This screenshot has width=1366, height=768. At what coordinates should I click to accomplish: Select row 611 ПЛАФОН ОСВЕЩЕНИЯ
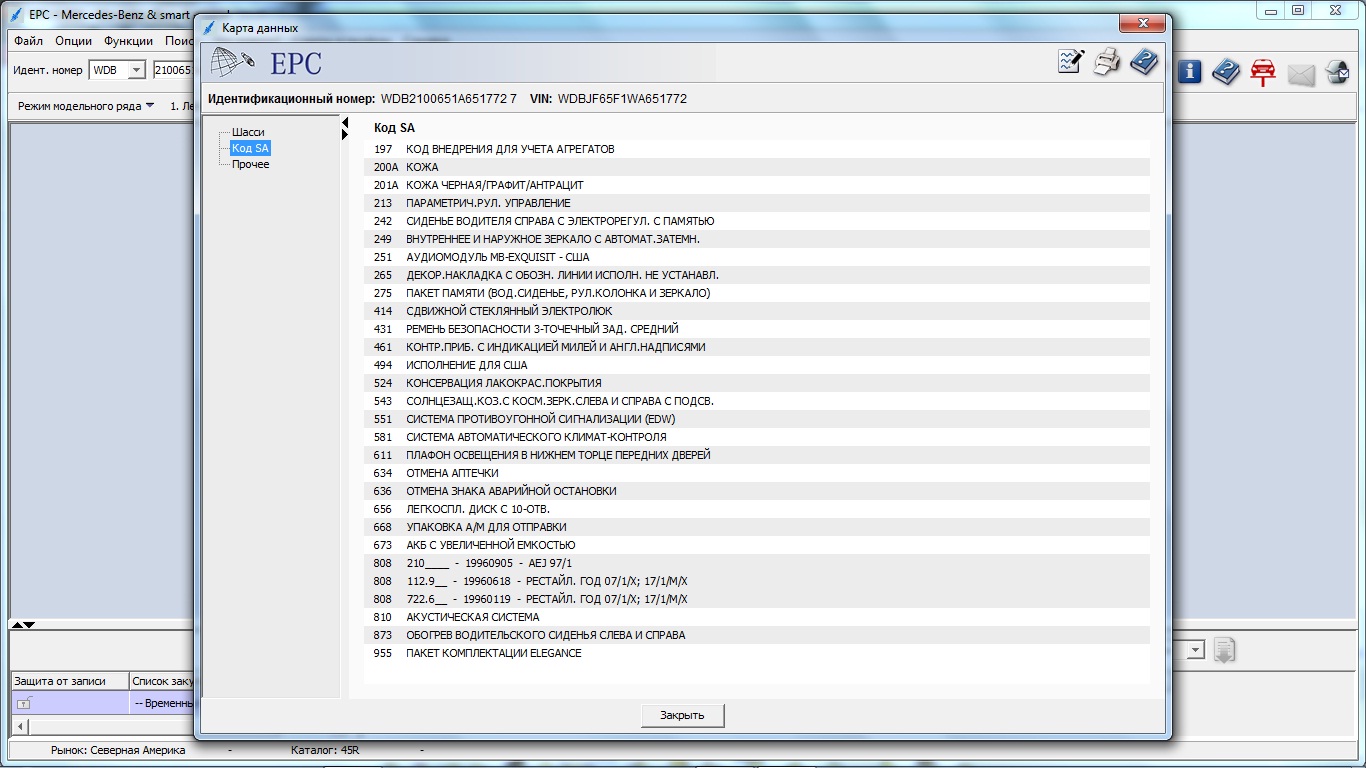(x=757, y=455)
